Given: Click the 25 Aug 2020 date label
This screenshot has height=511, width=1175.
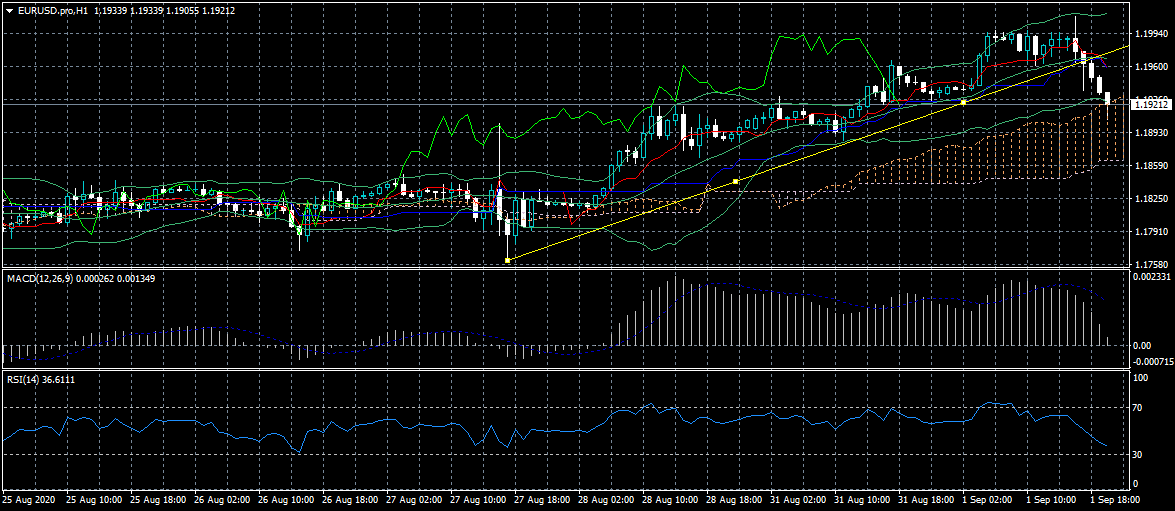Looking at the screenshot, I should pyautogui.click(x=28, y=499).
